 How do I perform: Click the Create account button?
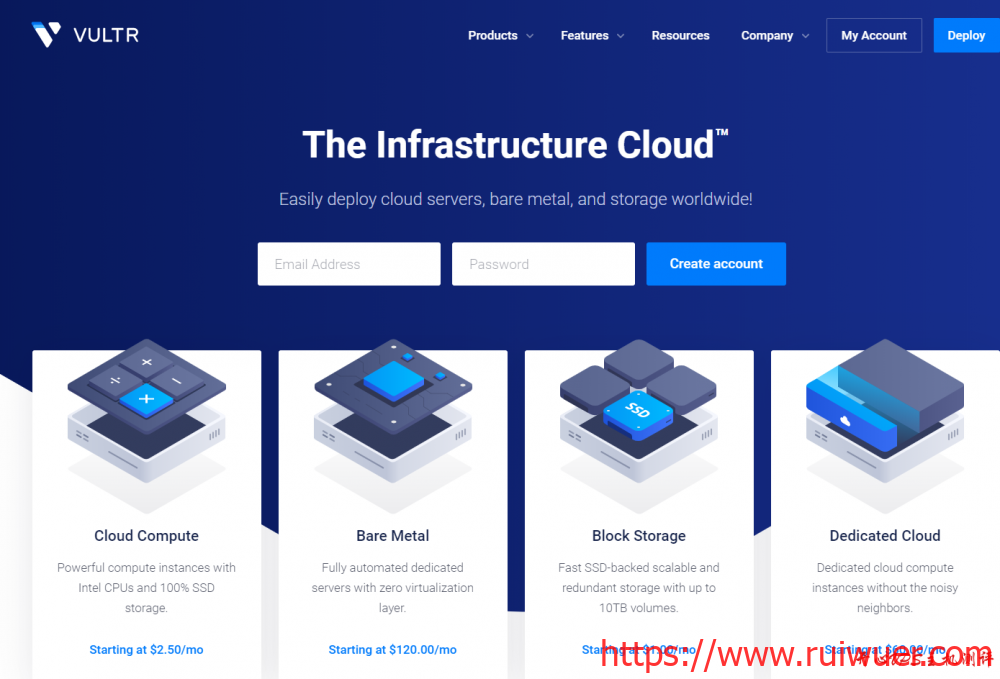pyautogui.click(x=716, y=263)
